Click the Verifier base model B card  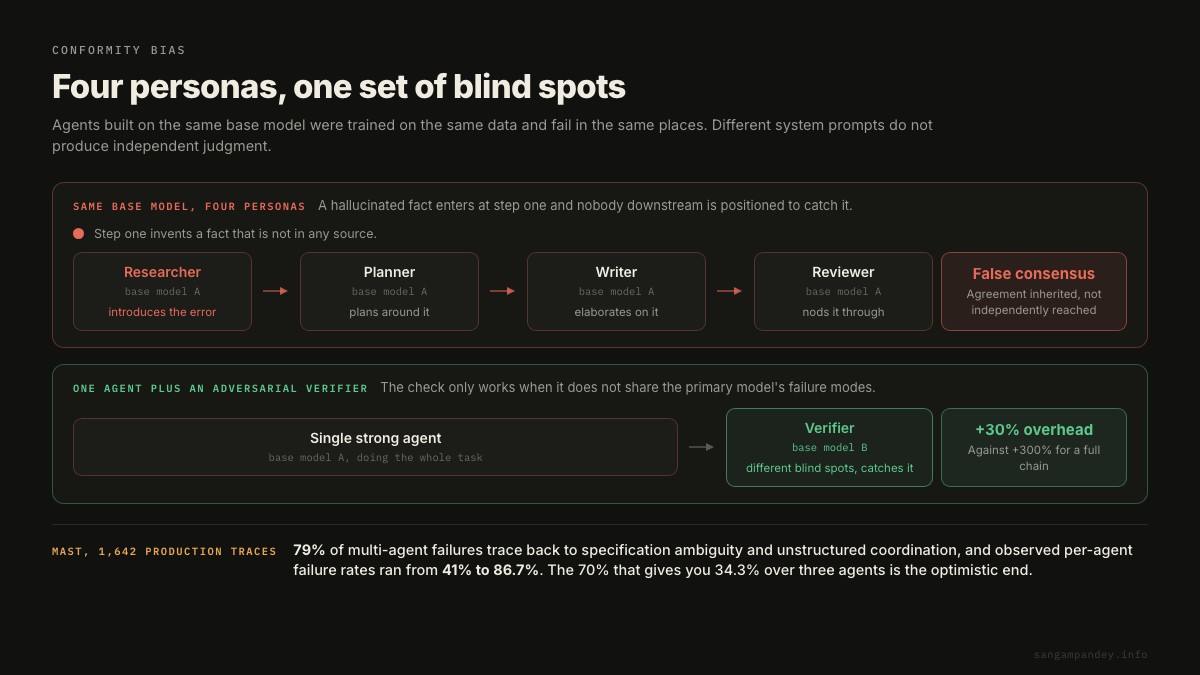(829, 447)
